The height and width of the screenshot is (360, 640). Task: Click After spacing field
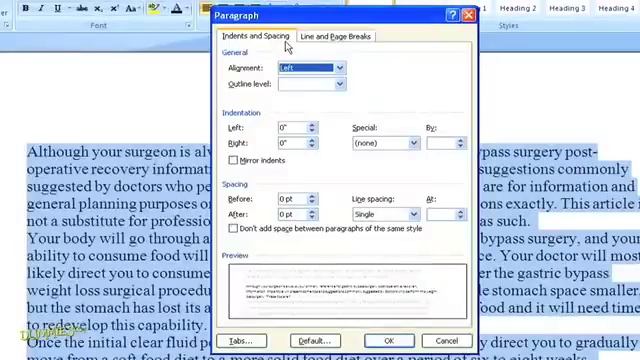[x=292, y=215]
